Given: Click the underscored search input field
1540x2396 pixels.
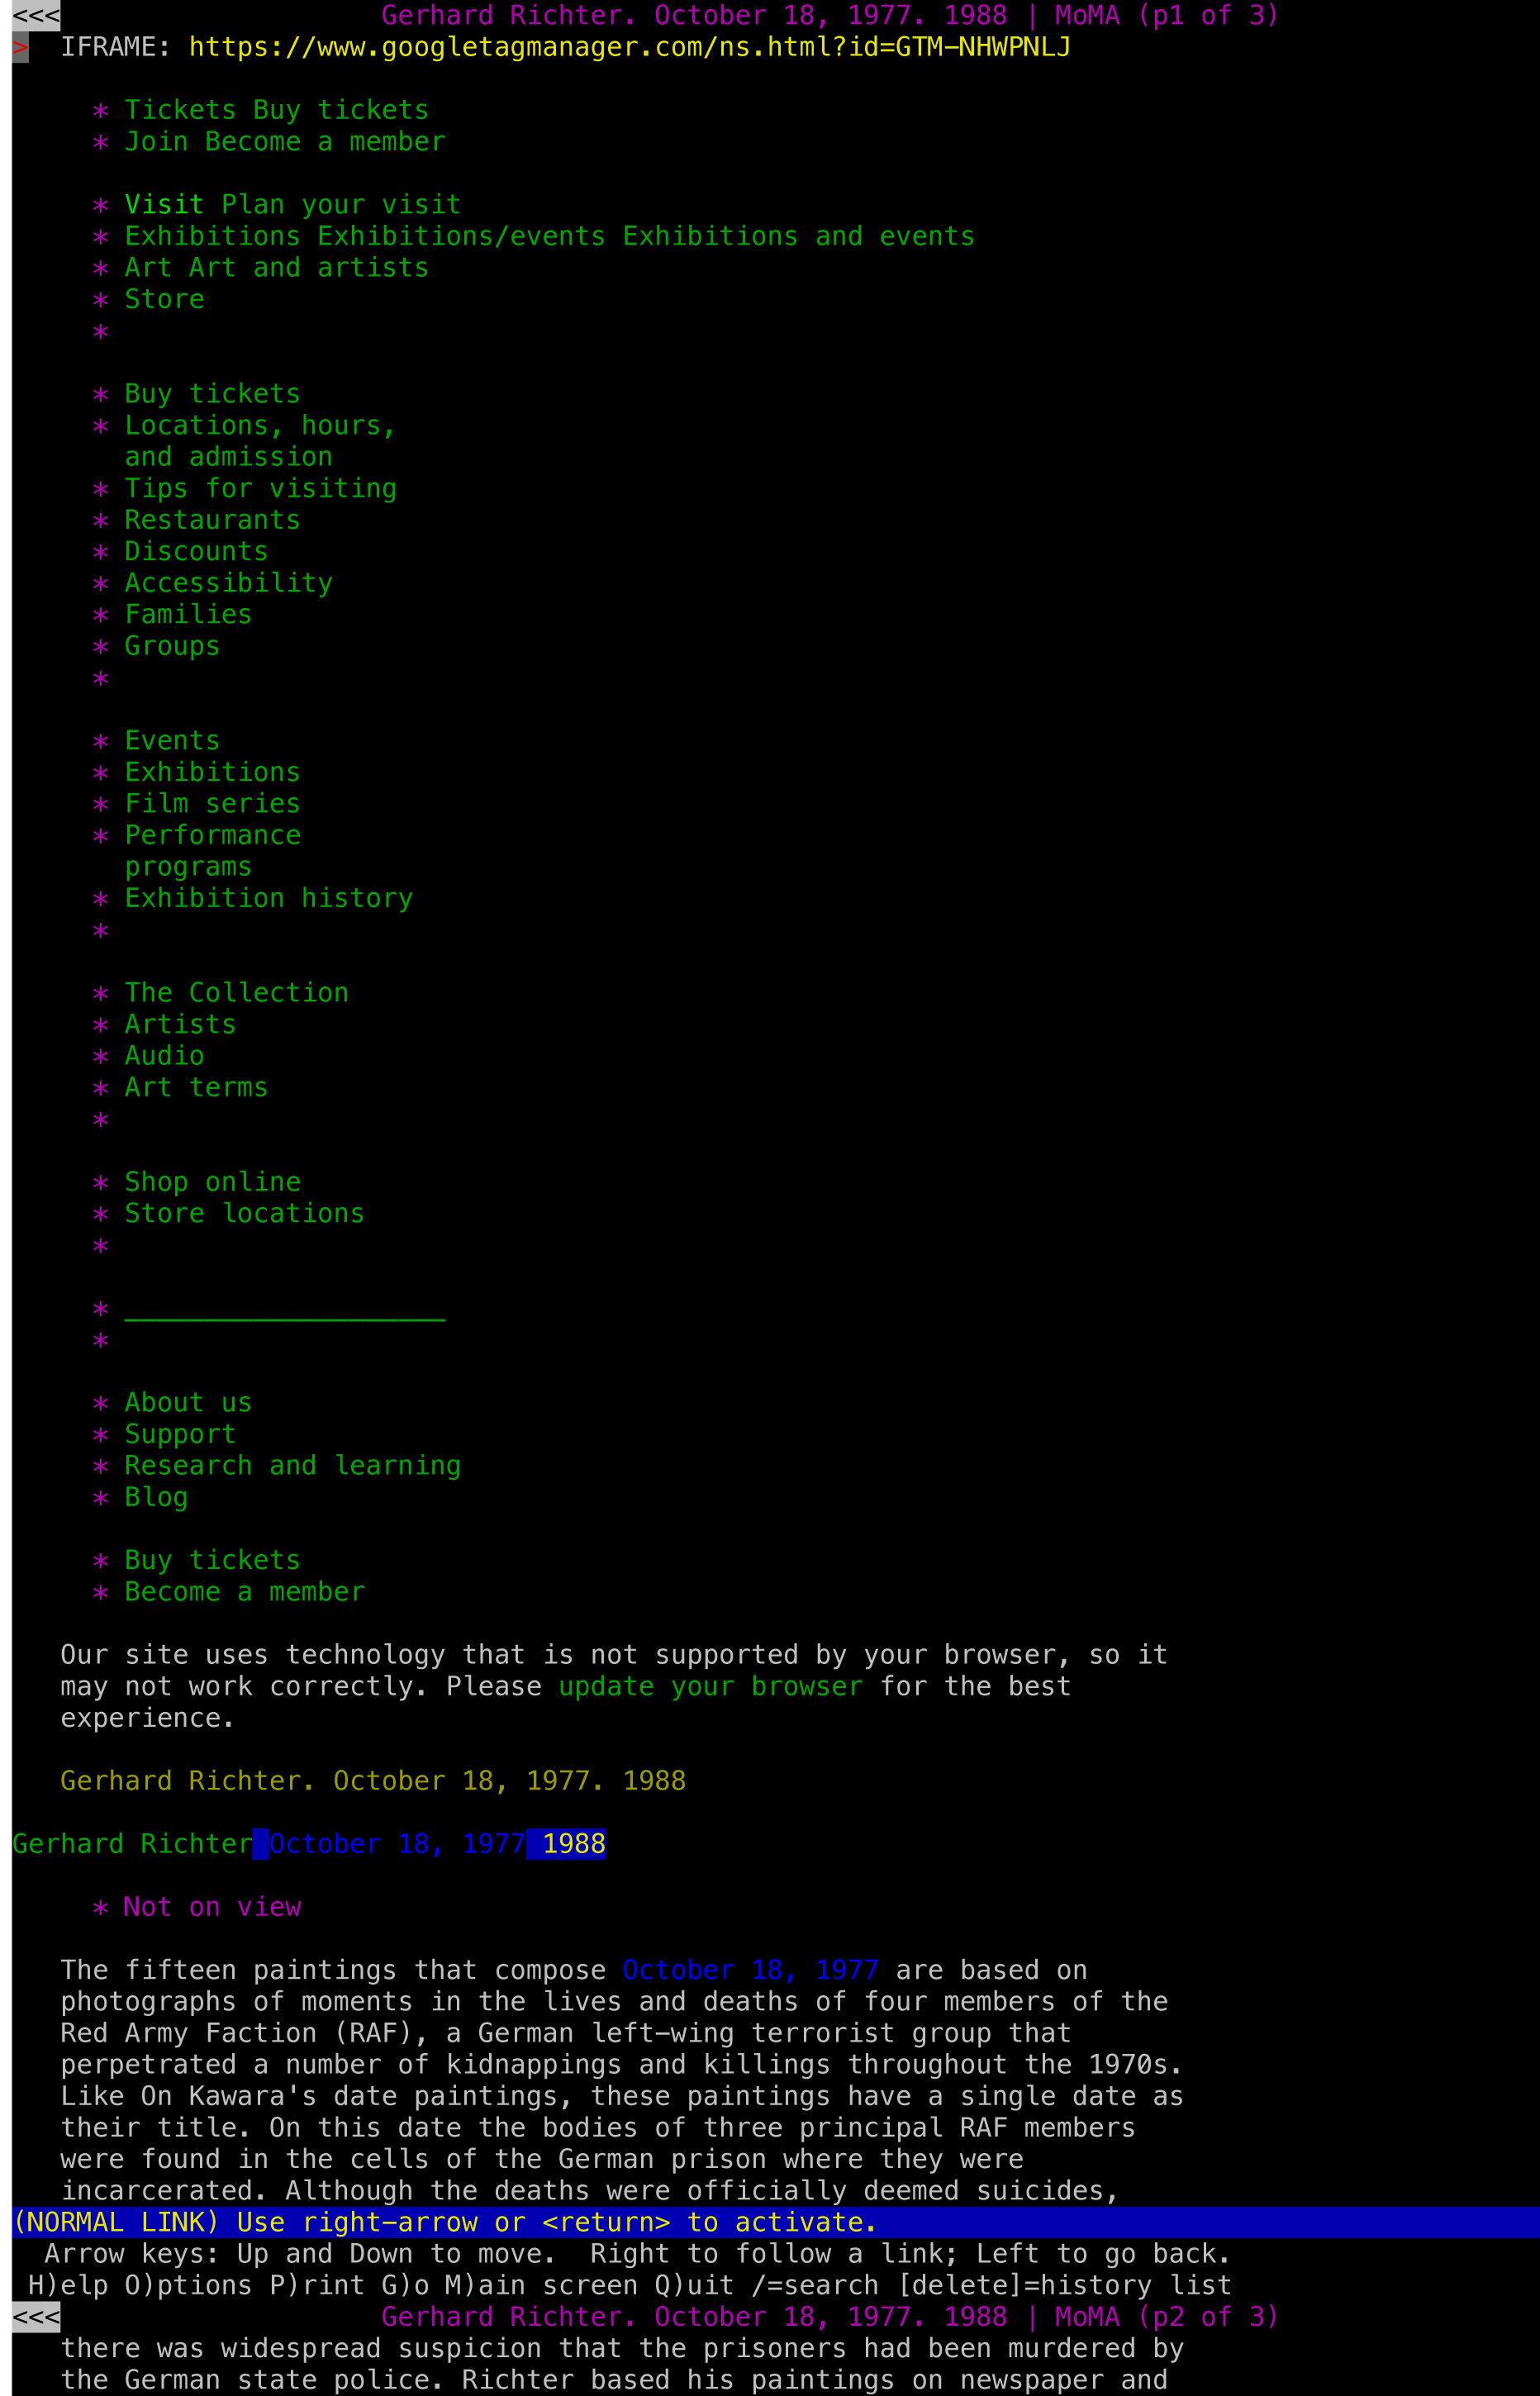Looking at the screenshot, I should 285,1308.
